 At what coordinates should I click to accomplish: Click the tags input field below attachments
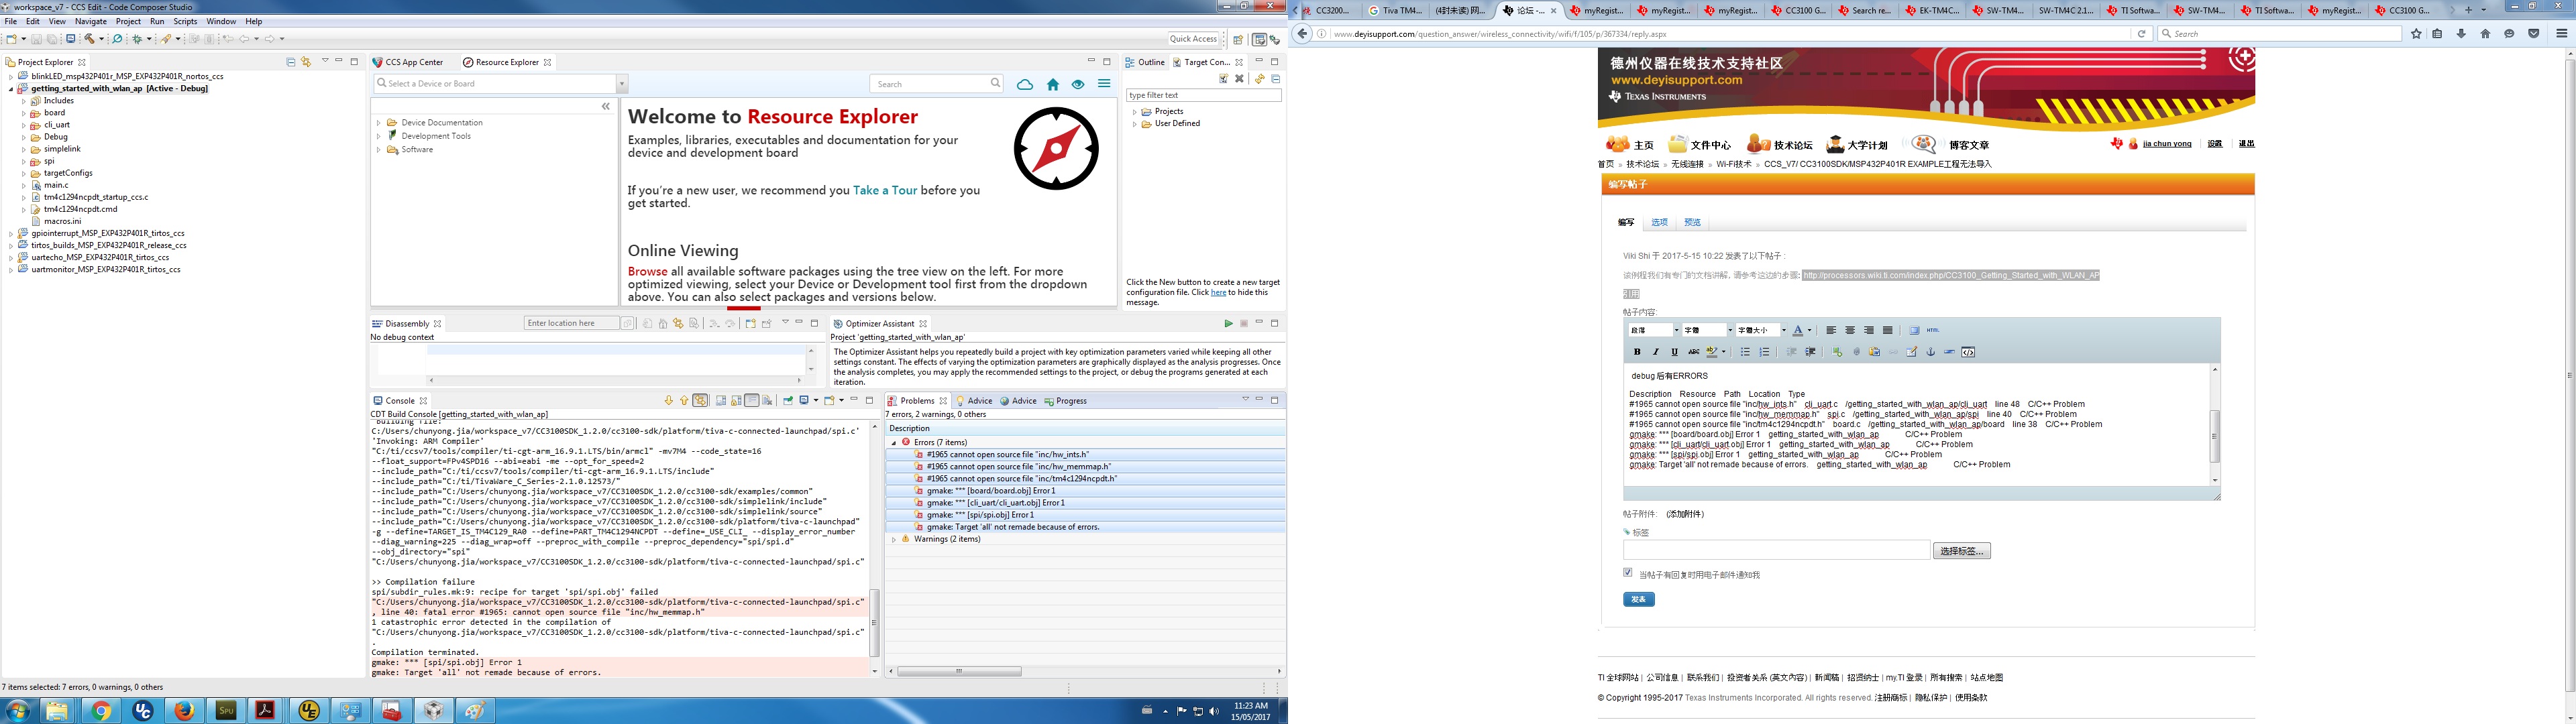click(x=1776, y=551)
